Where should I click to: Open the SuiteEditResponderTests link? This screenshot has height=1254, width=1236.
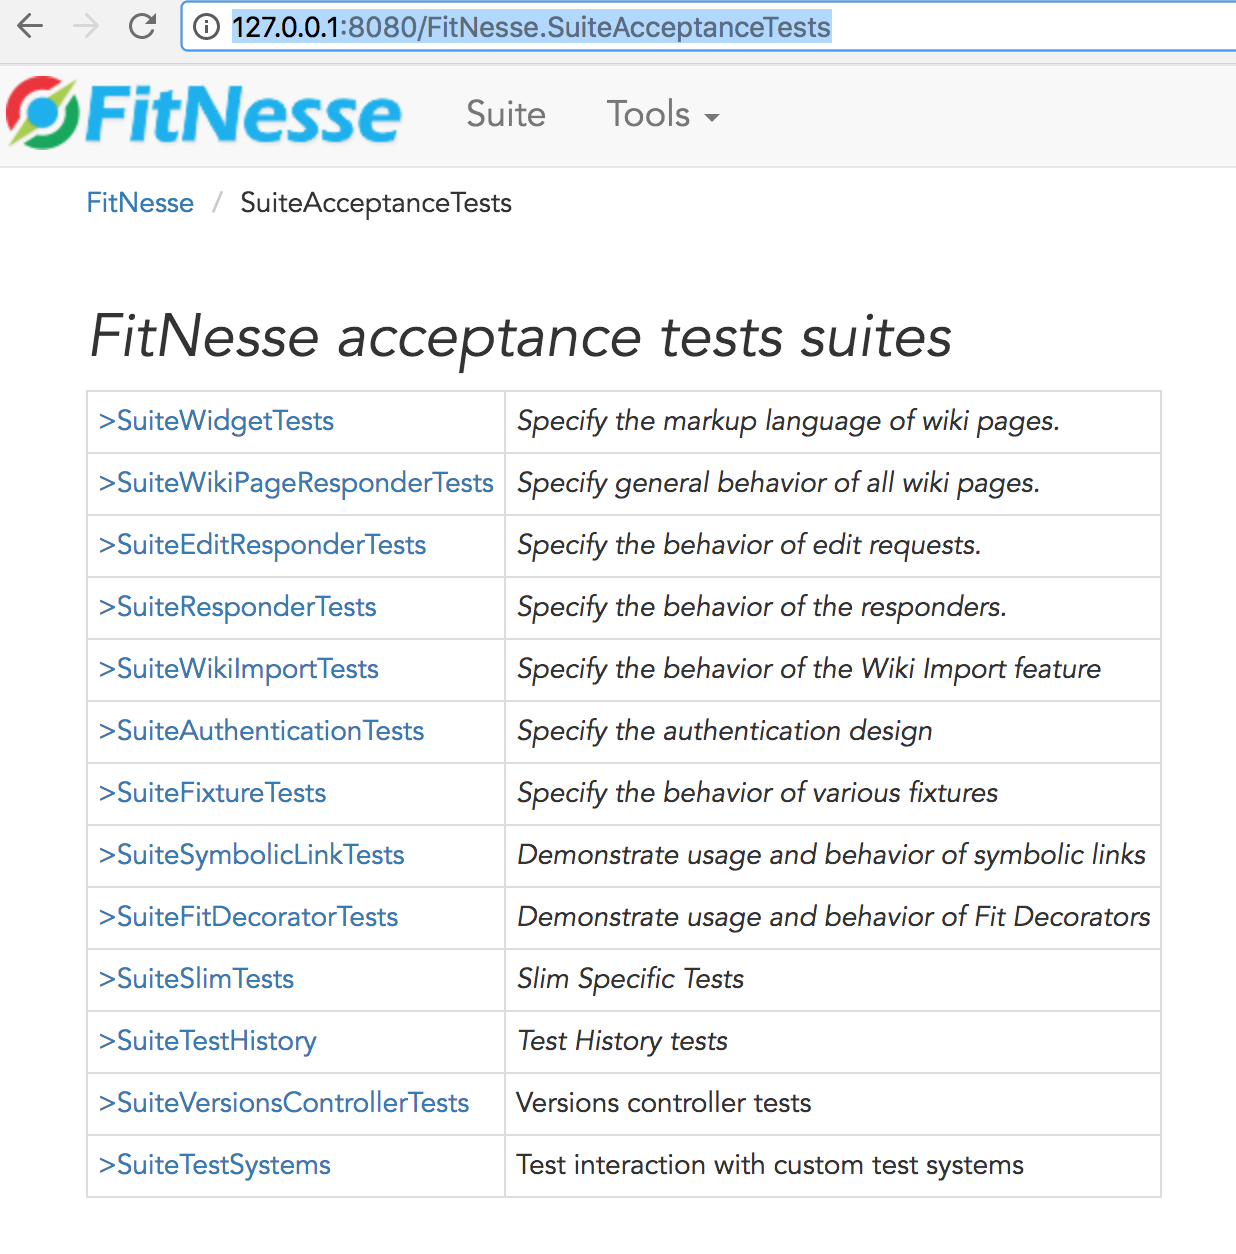coord(262,545)
